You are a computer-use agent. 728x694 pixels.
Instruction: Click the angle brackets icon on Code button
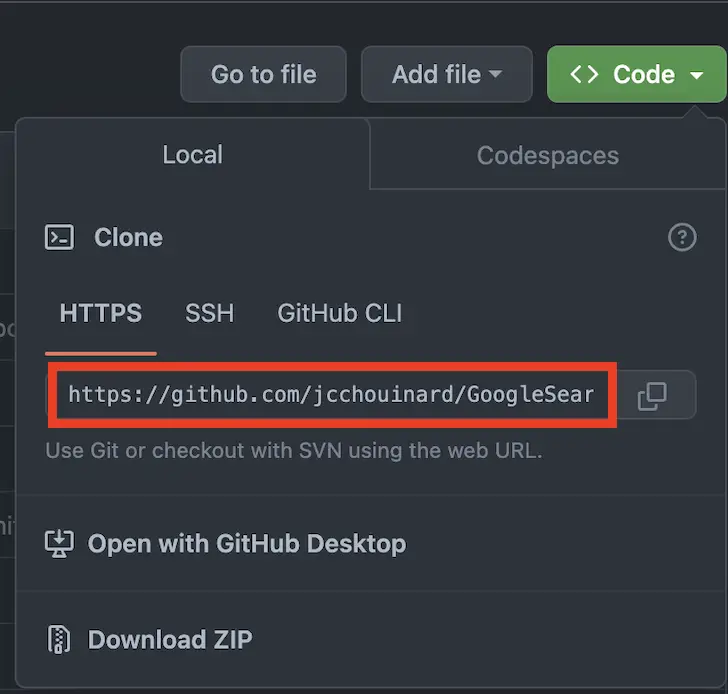point(584,74)
